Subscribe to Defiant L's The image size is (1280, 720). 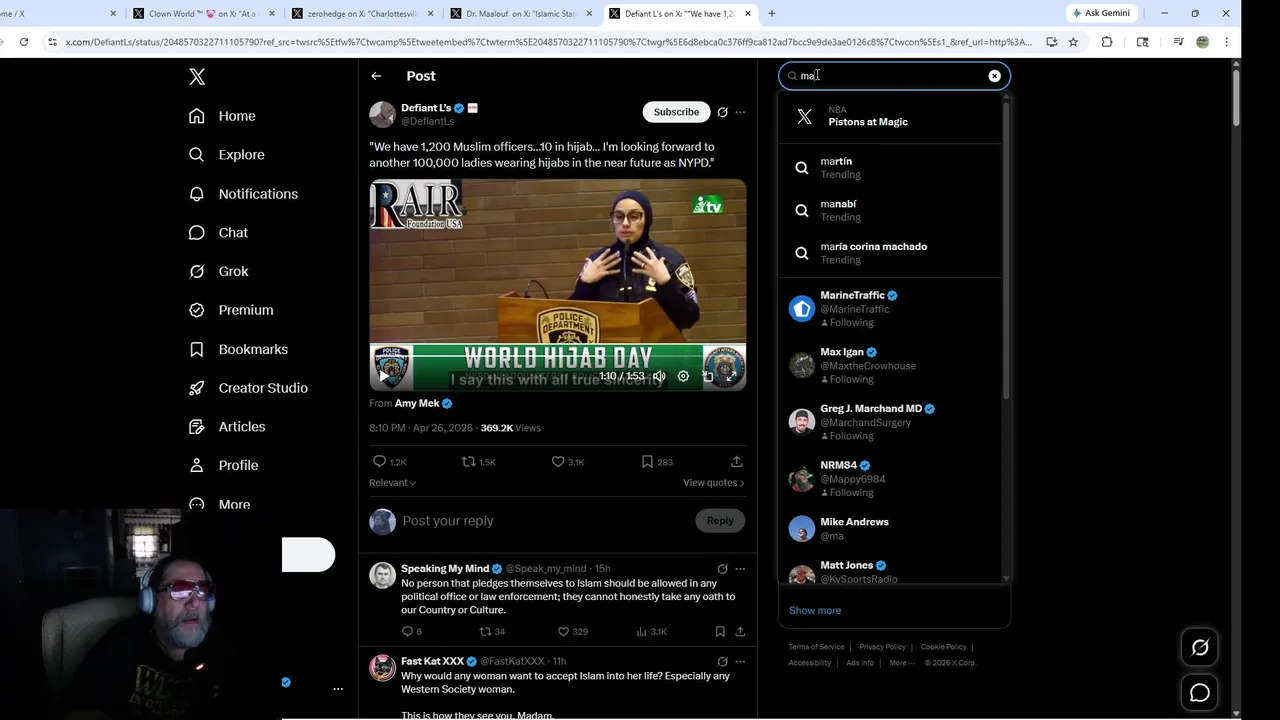[676, 112]
